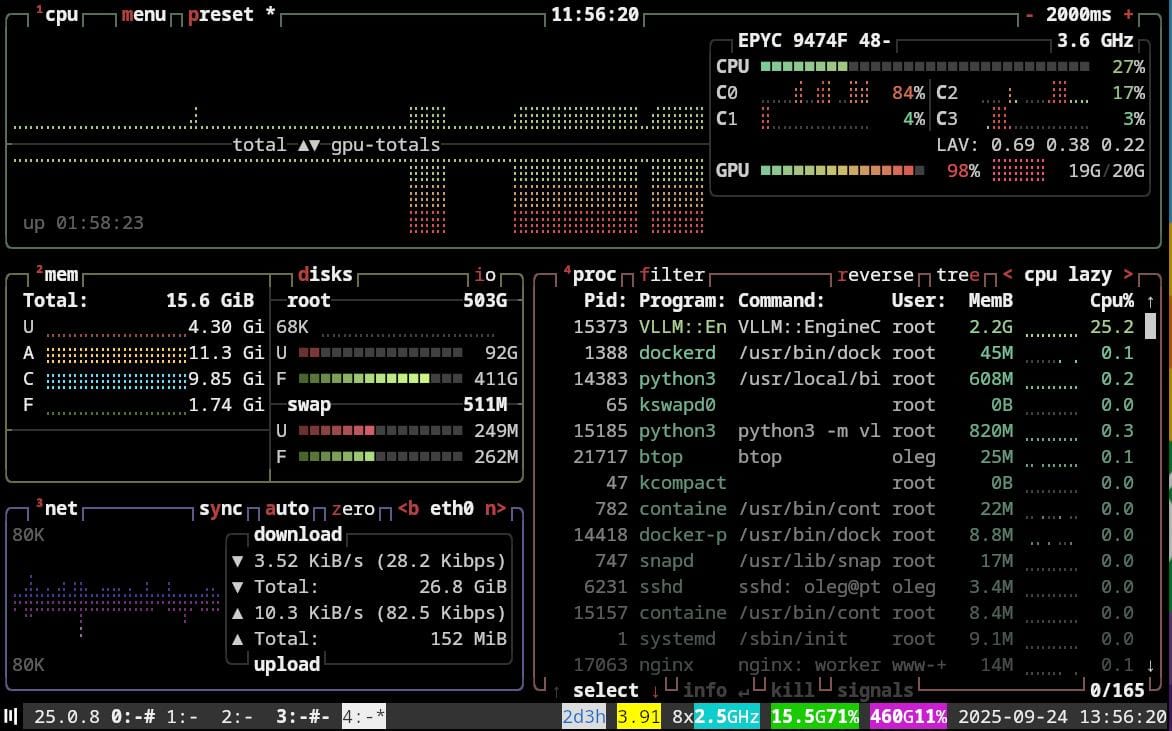Toggle net graph sync
The height and width of the screenshot is (731, 1172).
[220, 509]
